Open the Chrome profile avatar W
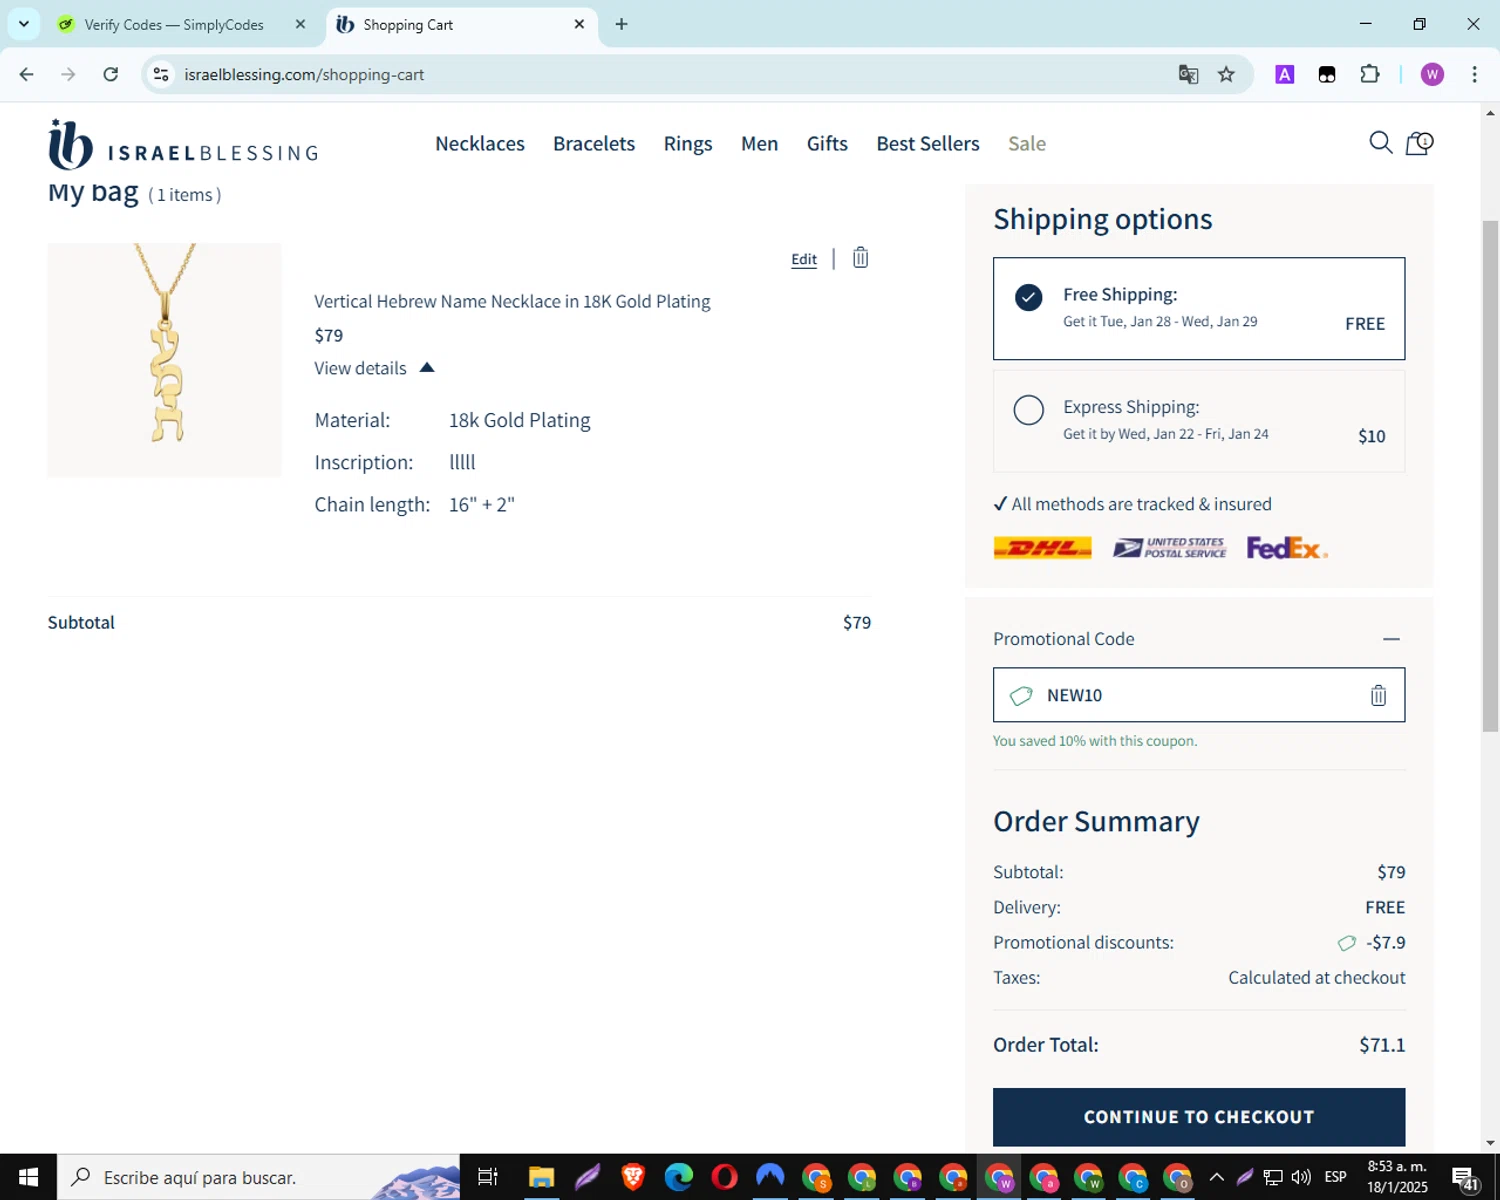Screen dimensions: 1500x1200 1432,74
